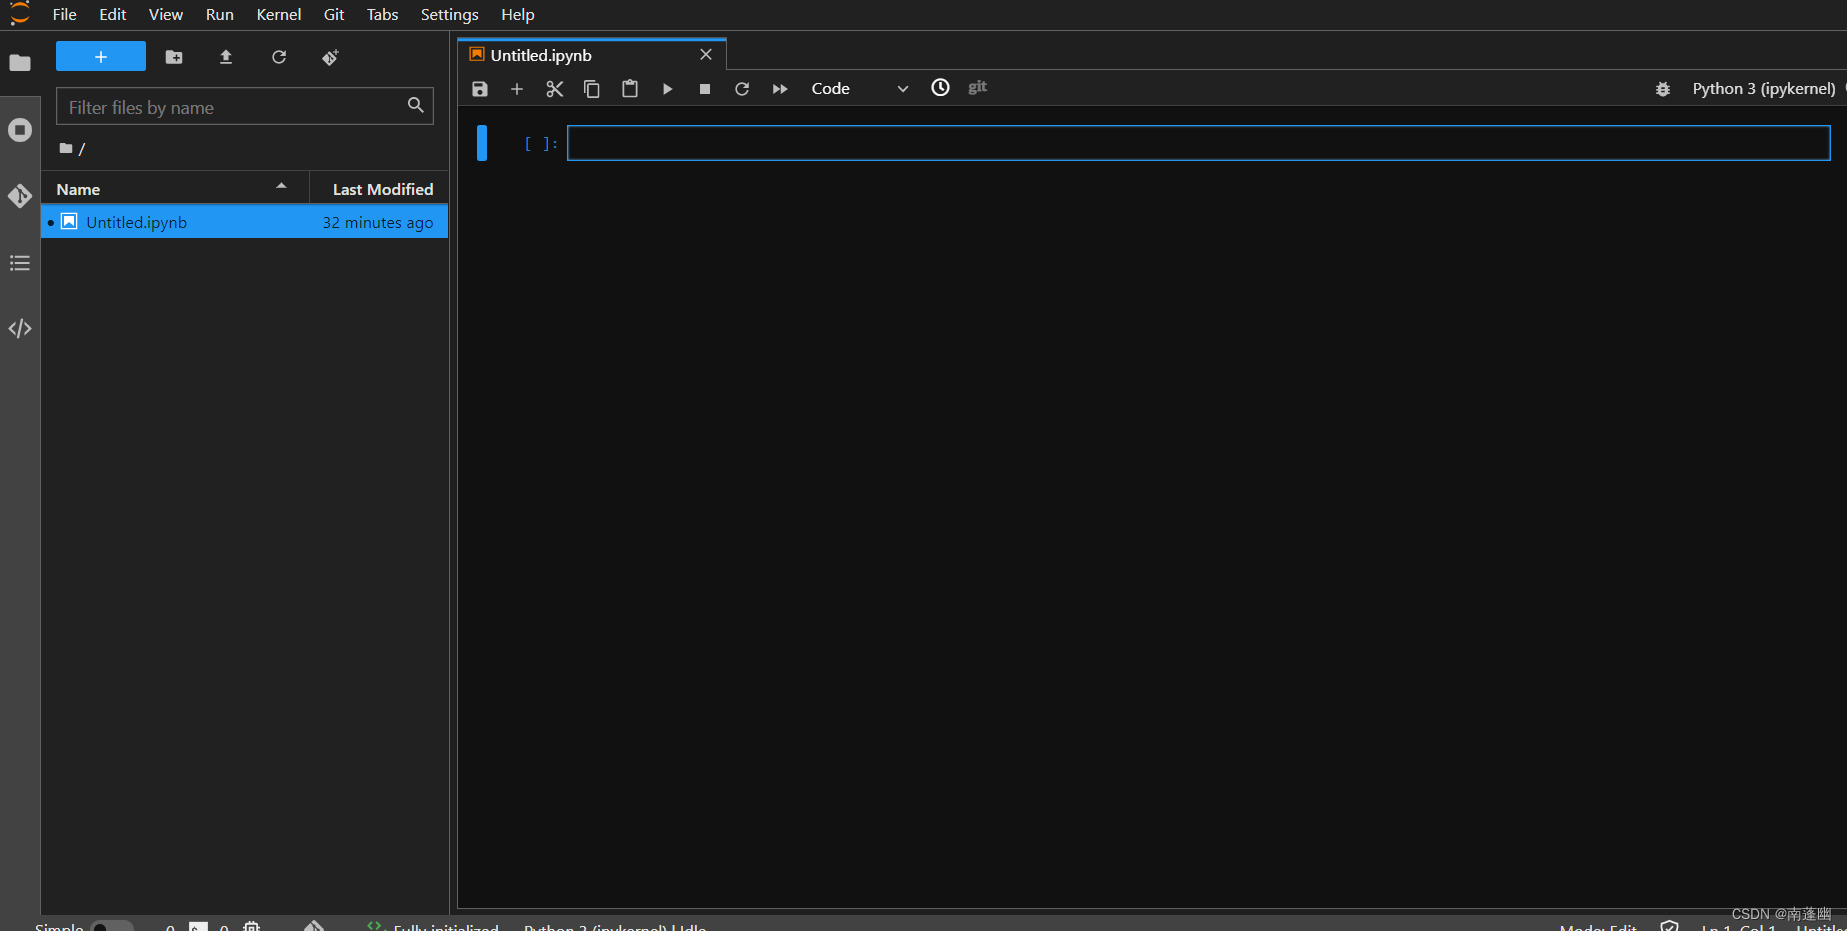This screenshot has height=931, width=1847.
Task: Paste cell from clipboard
Action: [630, 89]
